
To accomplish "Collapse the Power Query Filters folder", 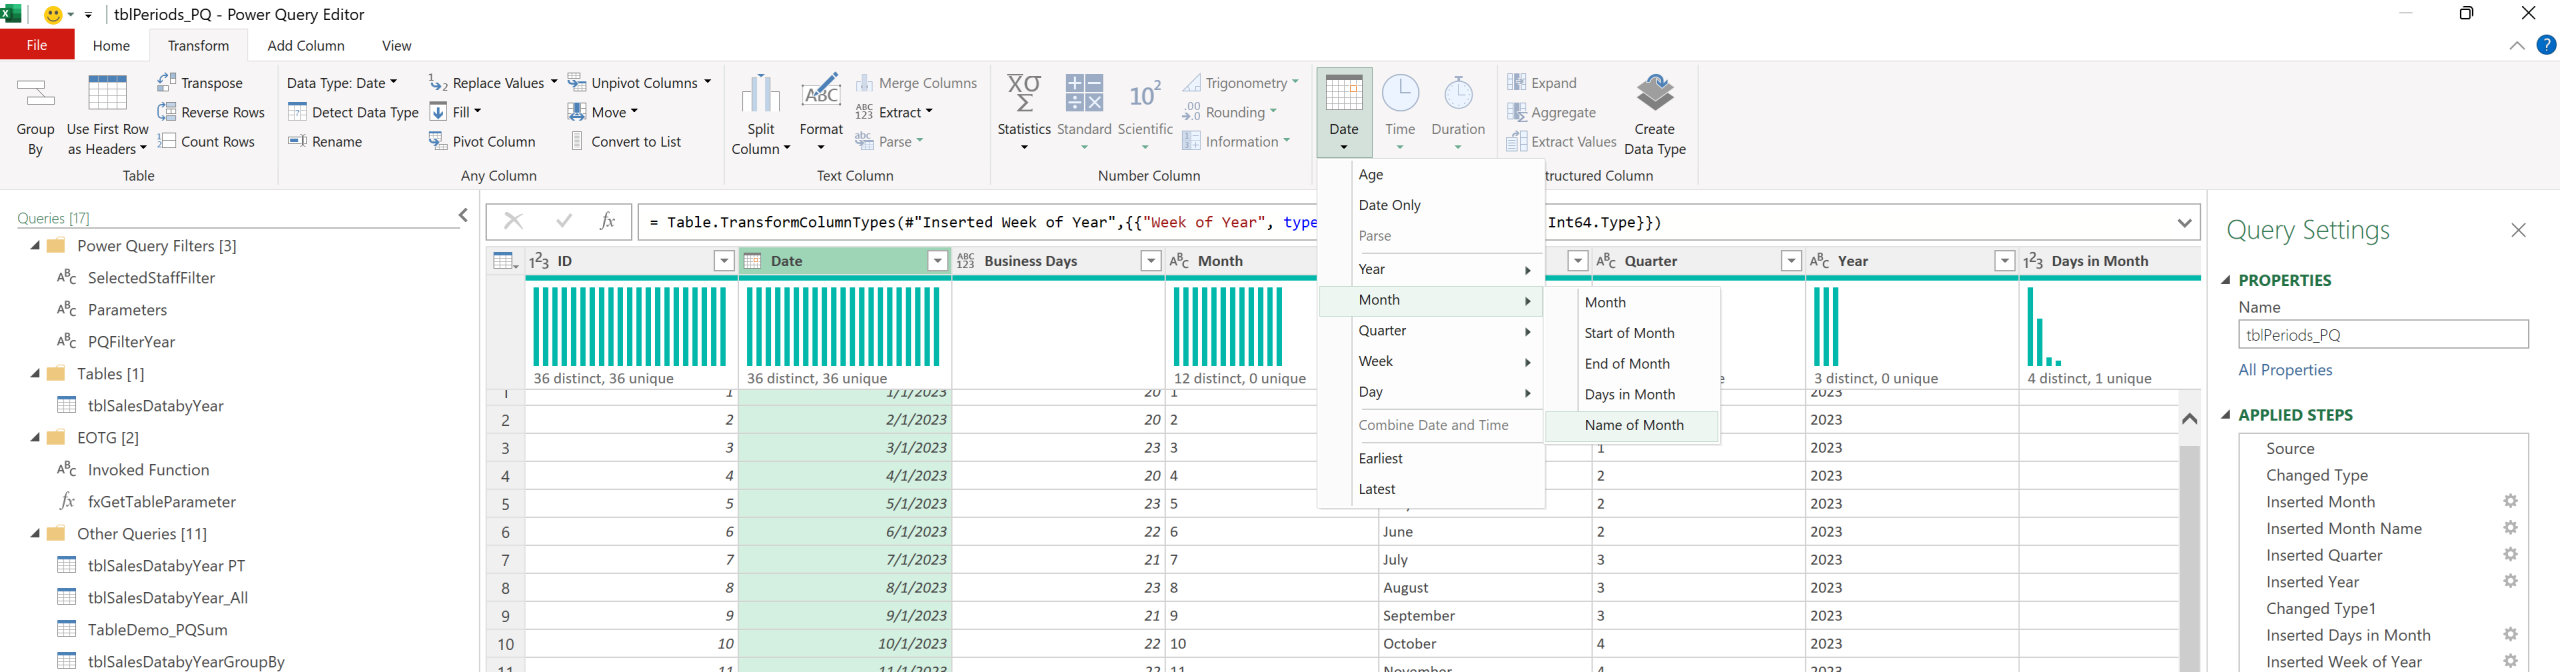I will point(35,245).
